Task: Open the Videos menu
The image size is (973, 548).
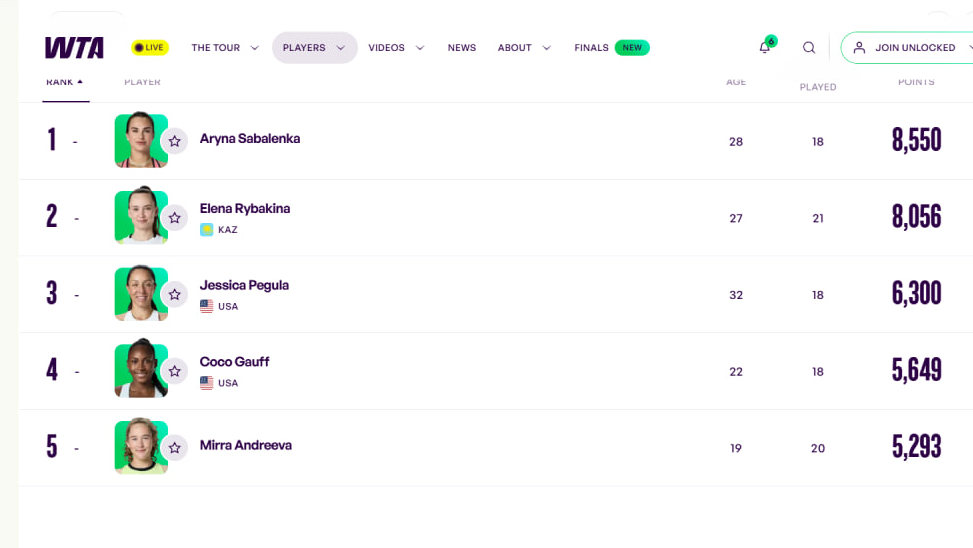Action: 386,48
